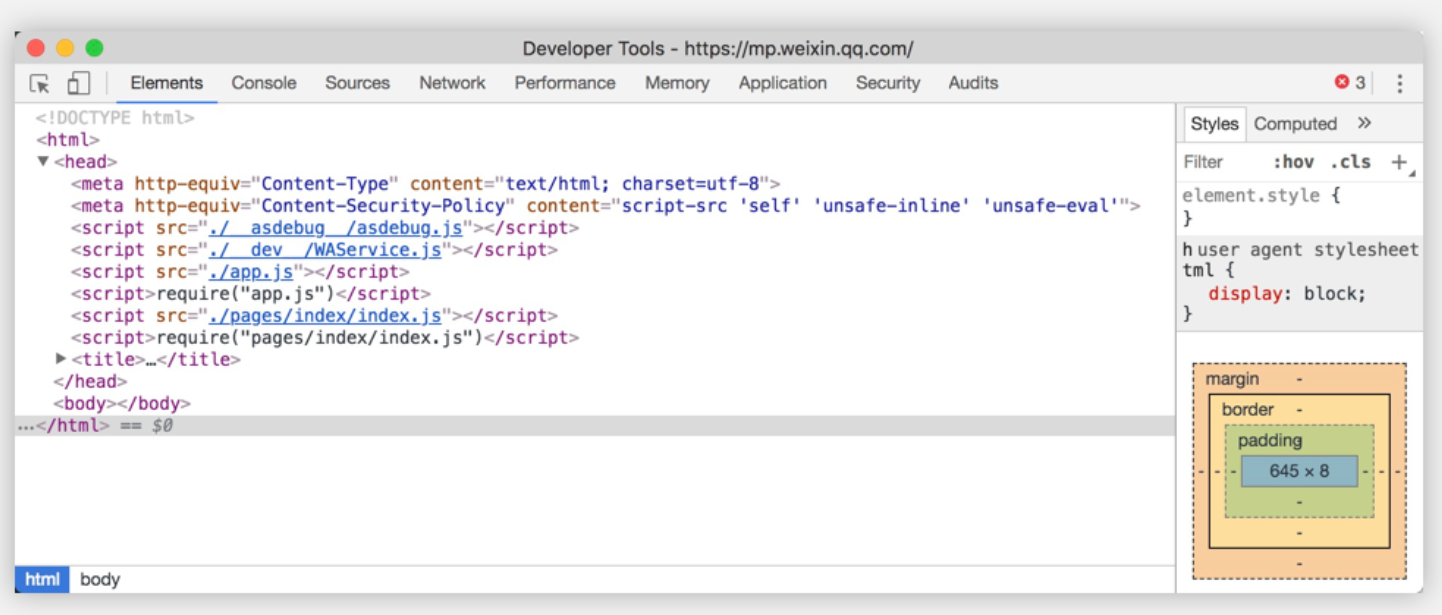This screenshot has height=615, width=1442.
Task: Open the Application tab
Action: (783, 83)
